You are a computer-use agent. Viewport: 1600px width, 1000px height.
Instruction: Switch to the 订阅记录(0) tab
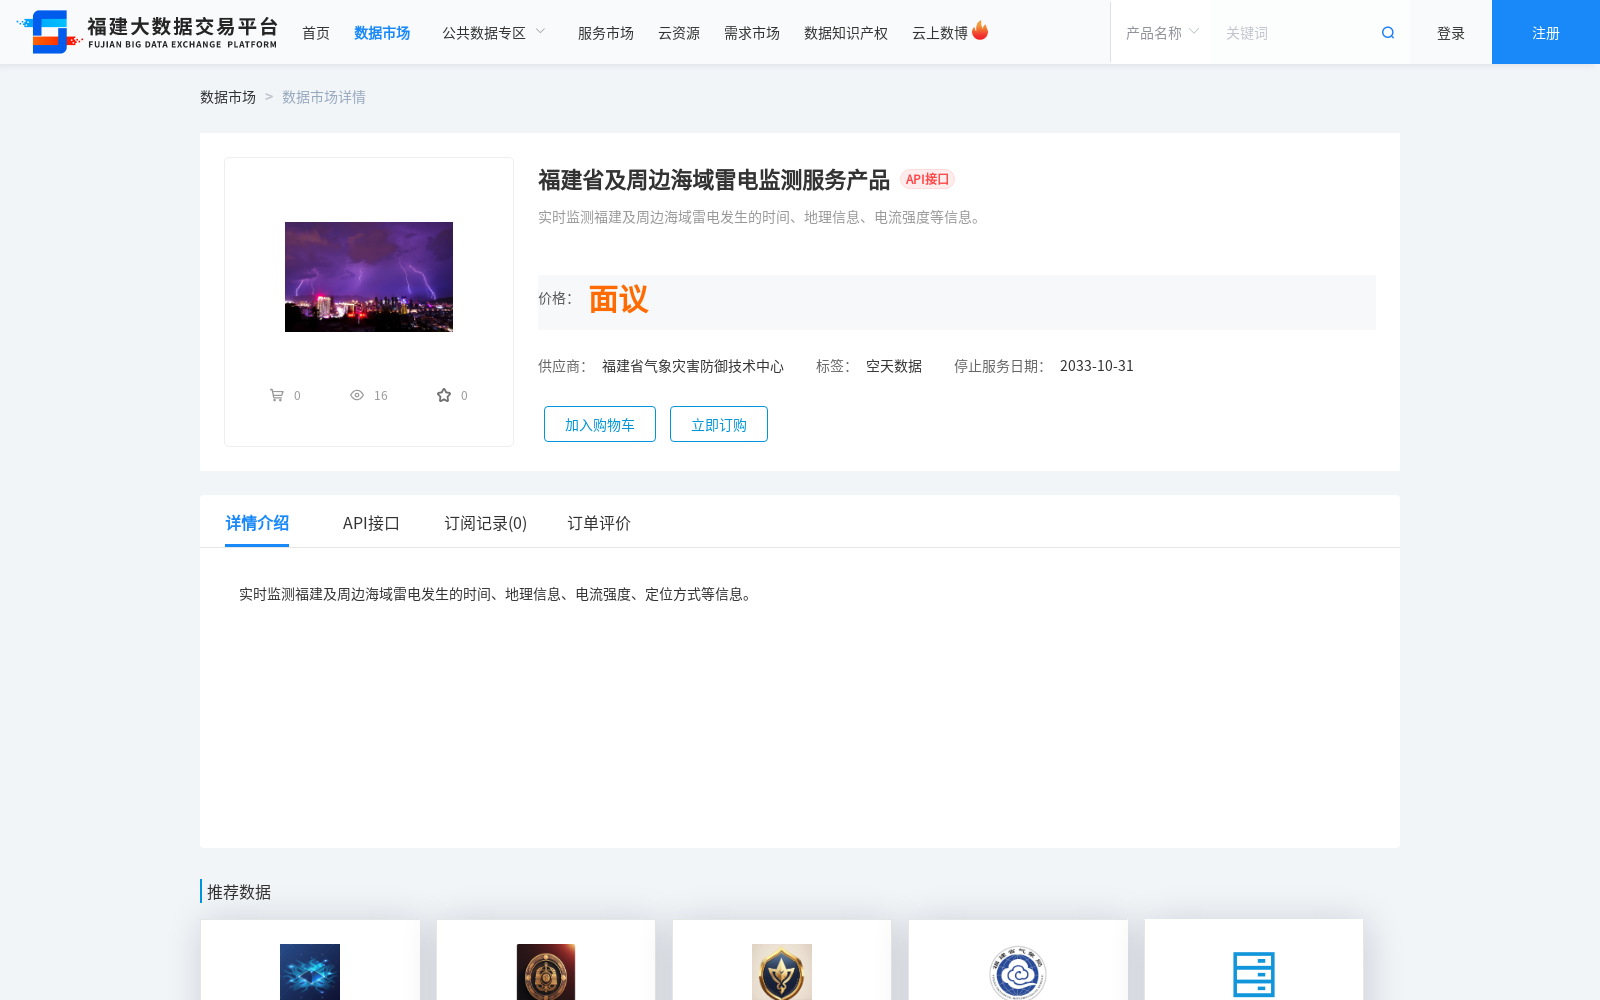tap(486, 523)
